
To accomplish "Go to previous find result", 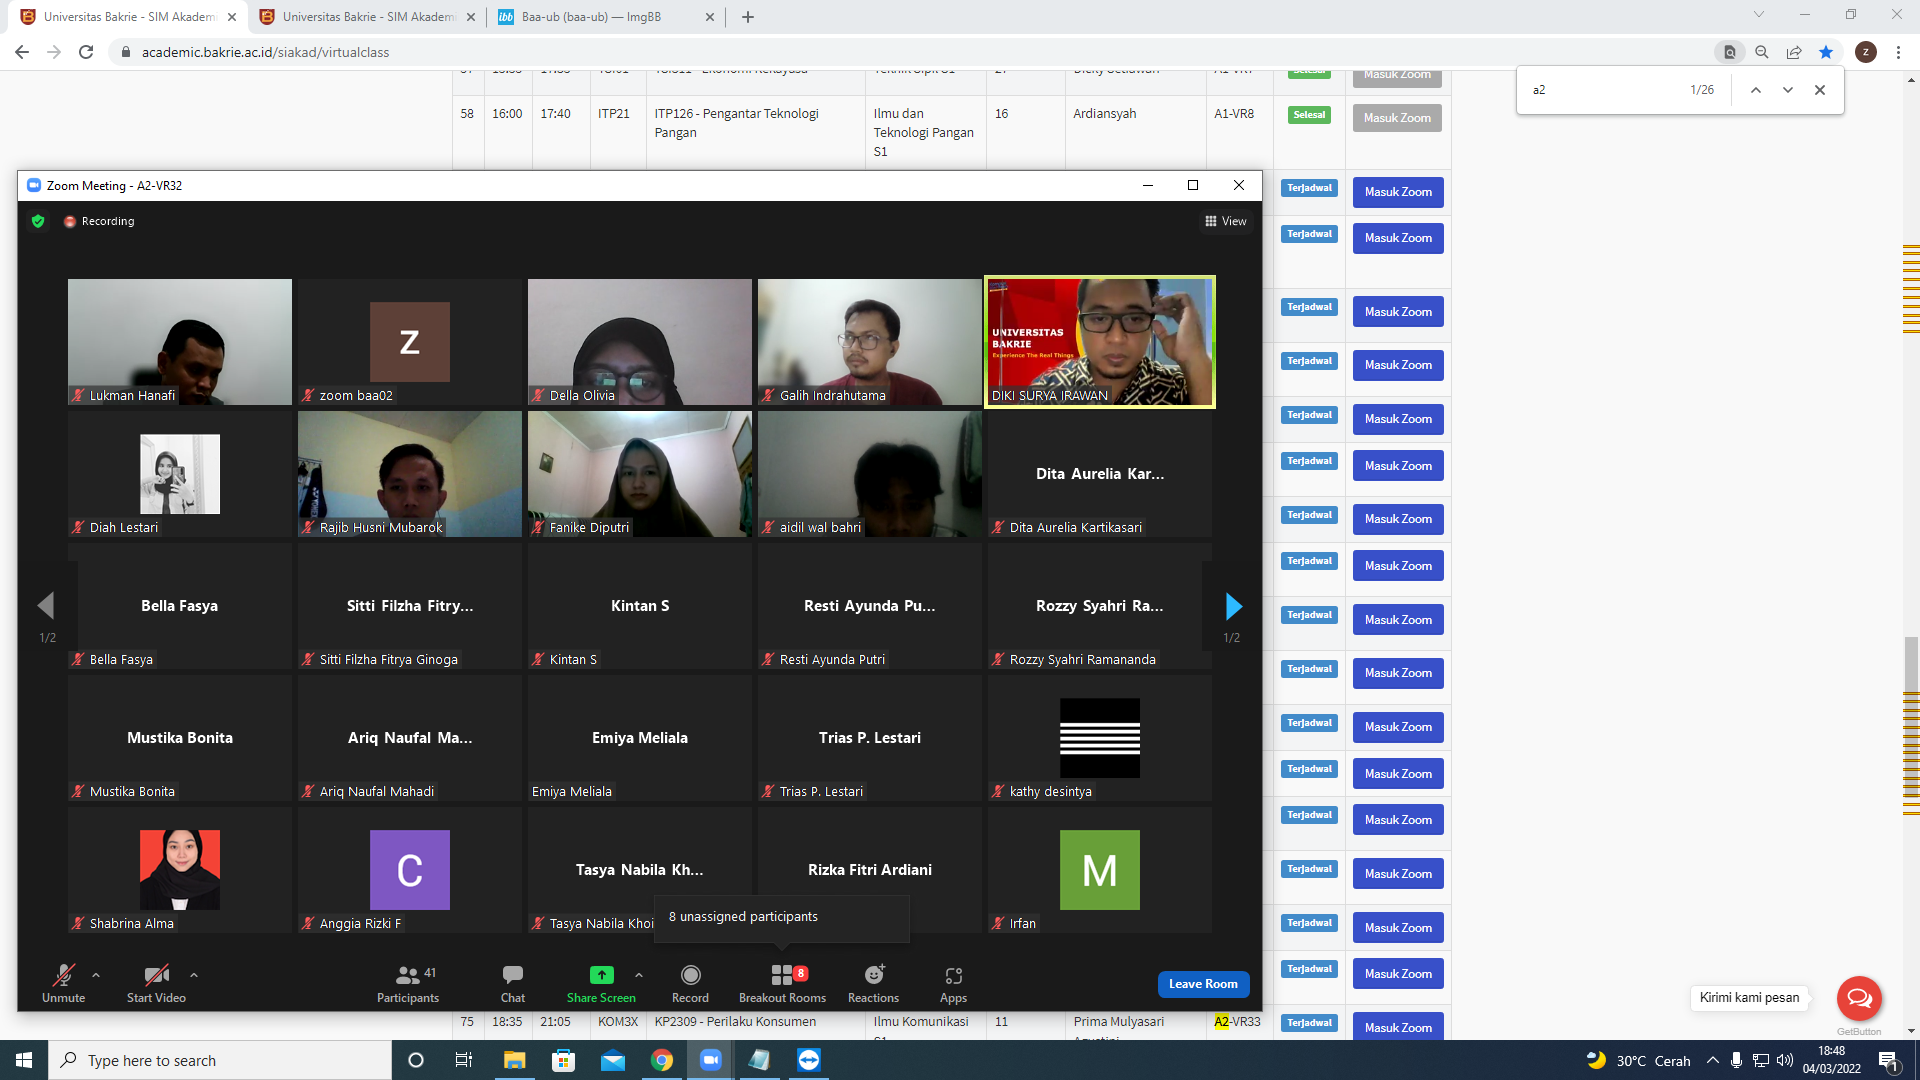I will click(x=1755, y=90).
